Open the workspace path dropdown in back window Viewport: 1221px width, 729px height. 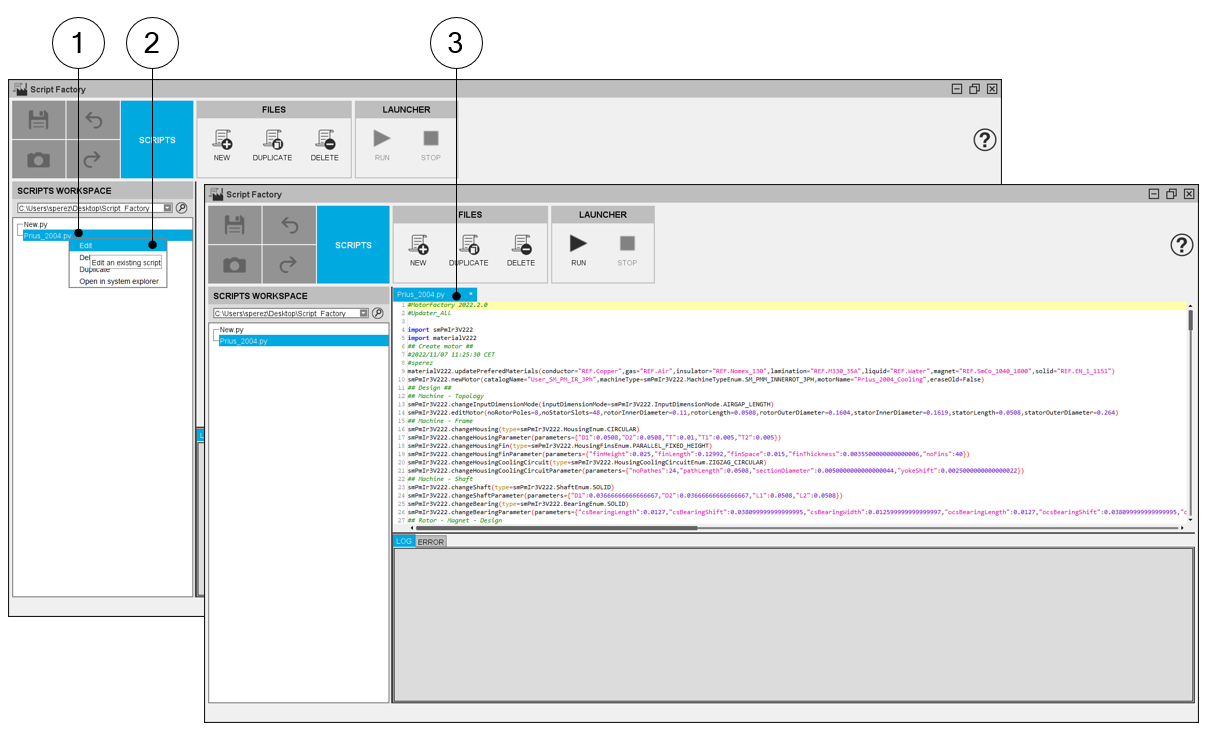coord(168,208)
